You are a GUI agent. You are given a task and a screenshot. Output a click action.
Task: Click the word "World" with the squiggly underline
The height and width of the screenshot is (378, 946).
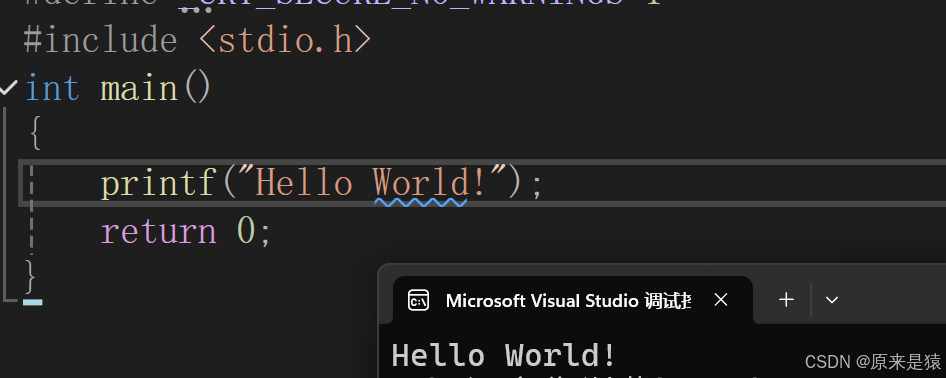(x=421, y=182)
